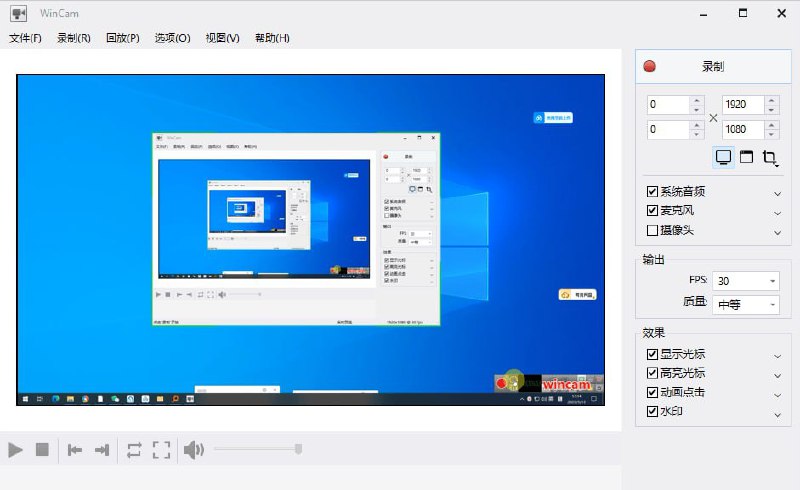The image size is (800, 490).
Task: Click the volume slider track
Action: [x=255, y=450]
